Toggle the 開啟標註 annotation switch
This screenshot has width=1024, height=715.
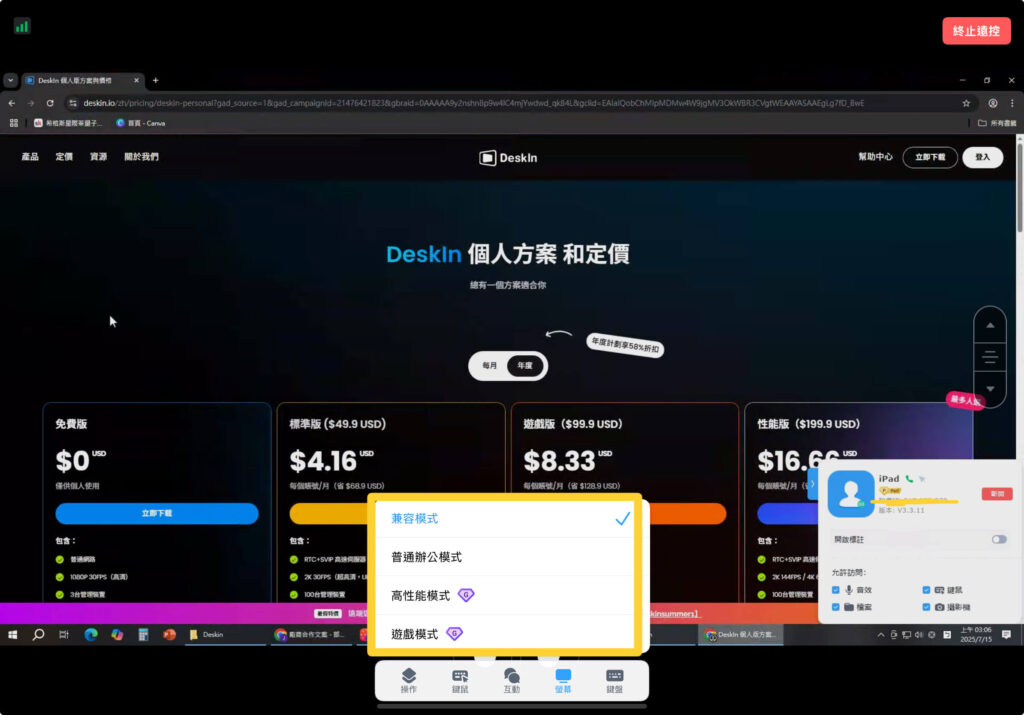pos(999,539)
